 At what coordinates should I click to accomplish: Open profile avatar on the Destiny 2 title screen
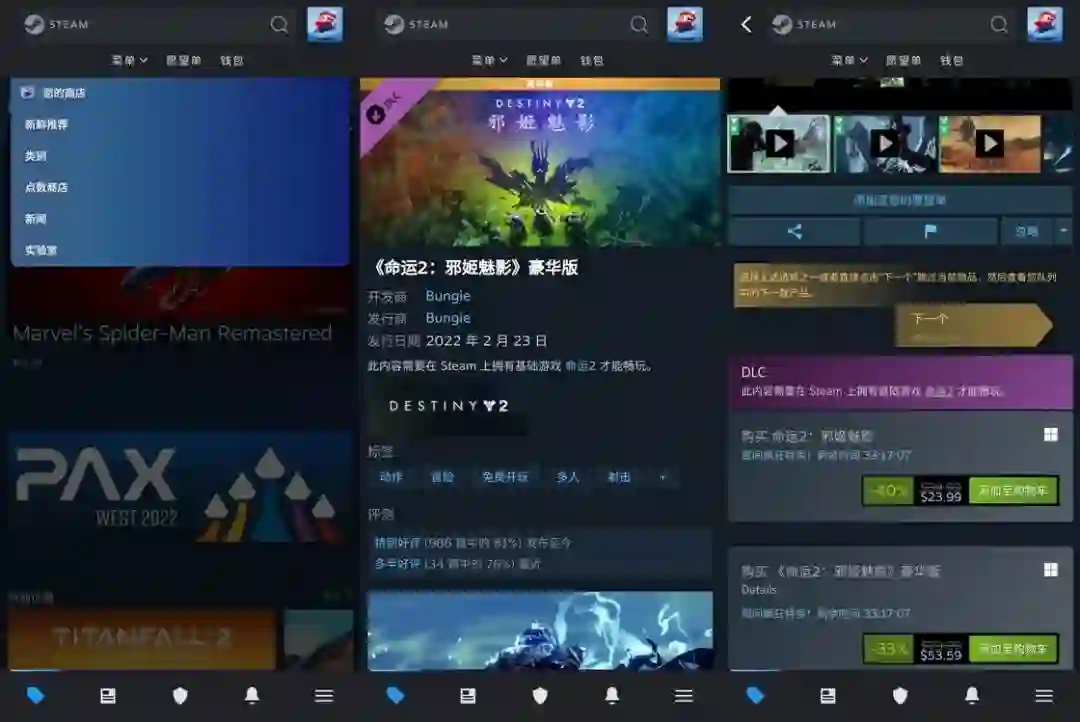pos(685,24)
